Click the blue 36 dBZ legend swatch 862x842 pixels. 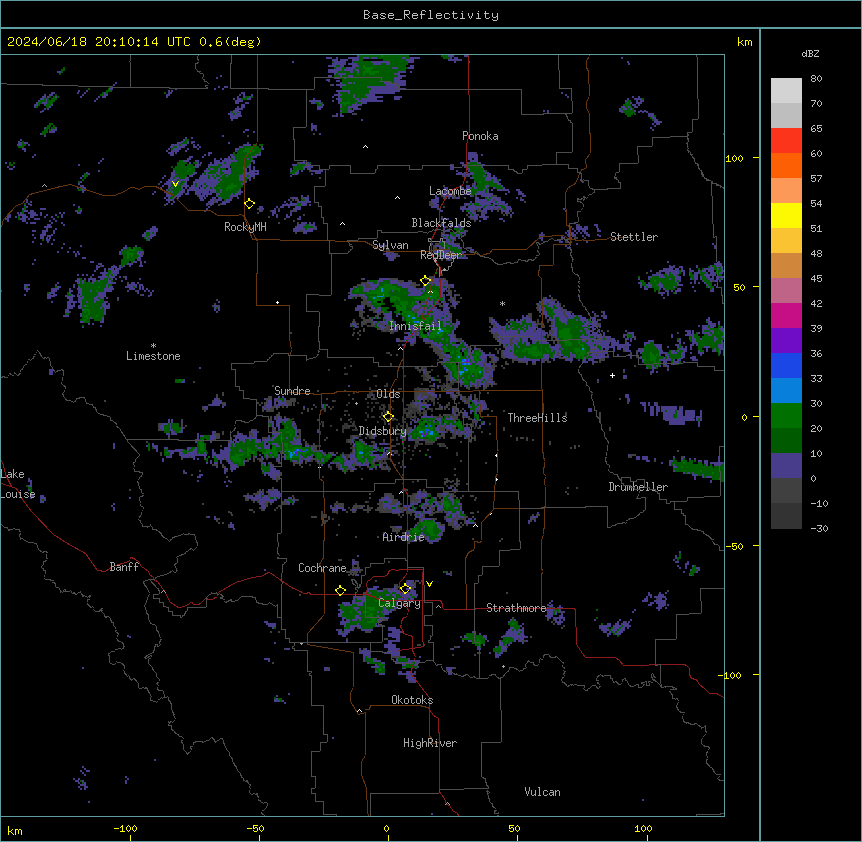click(786, 365)
